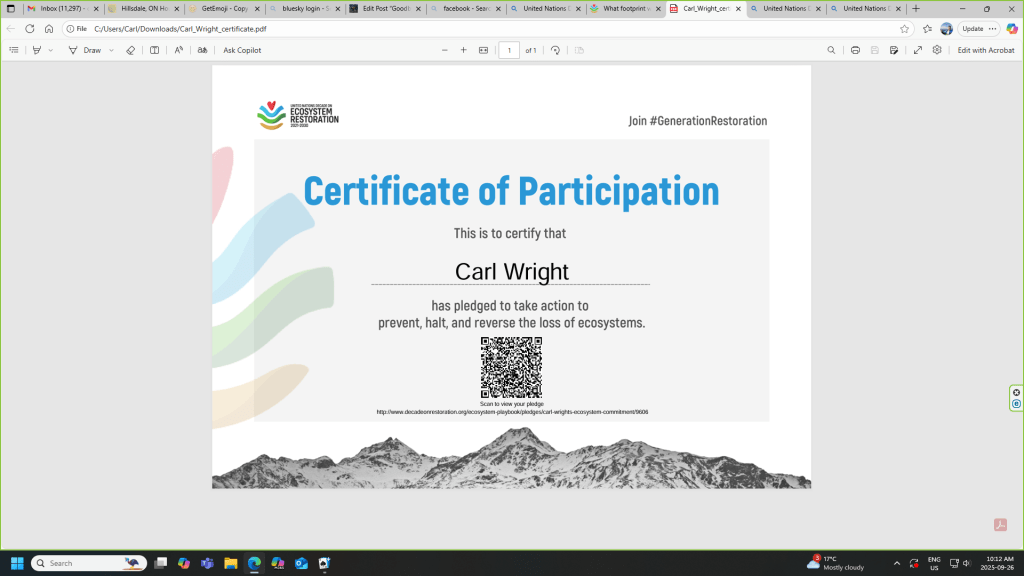Select the Erase tool in PDF toolbar

(130, 50)
